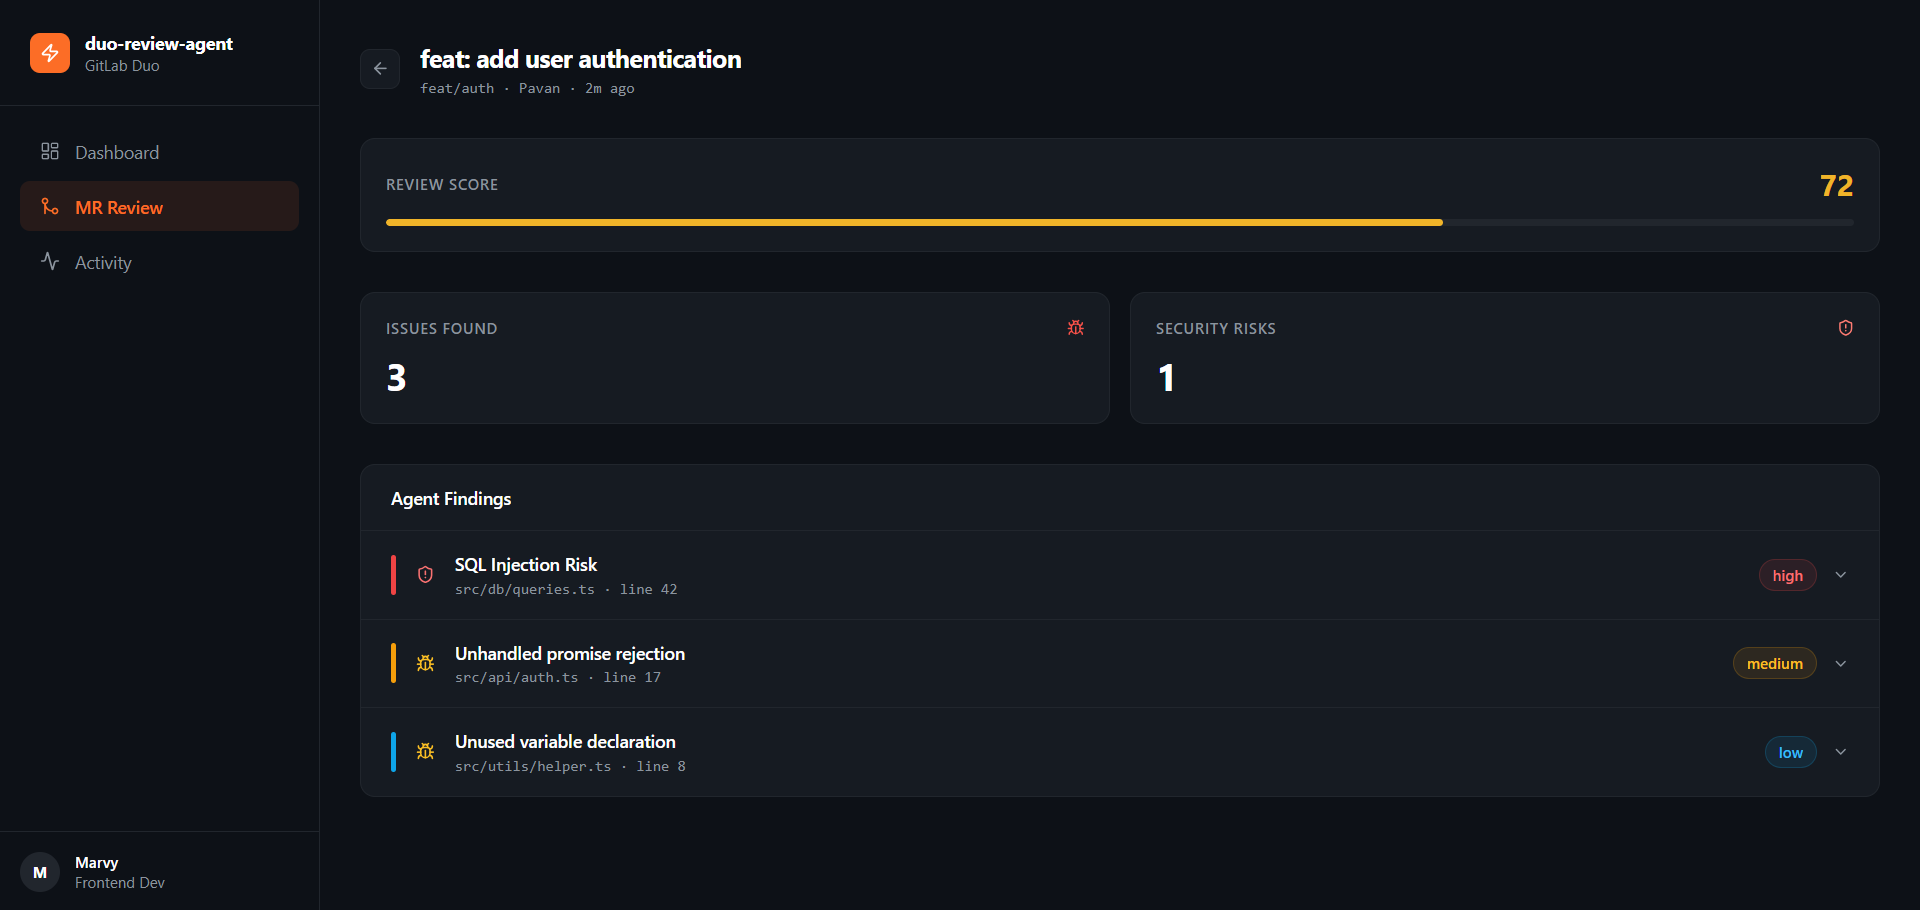Click the medium severity badge
This screenshot has height=910, width=1920.
[1775, 664]
